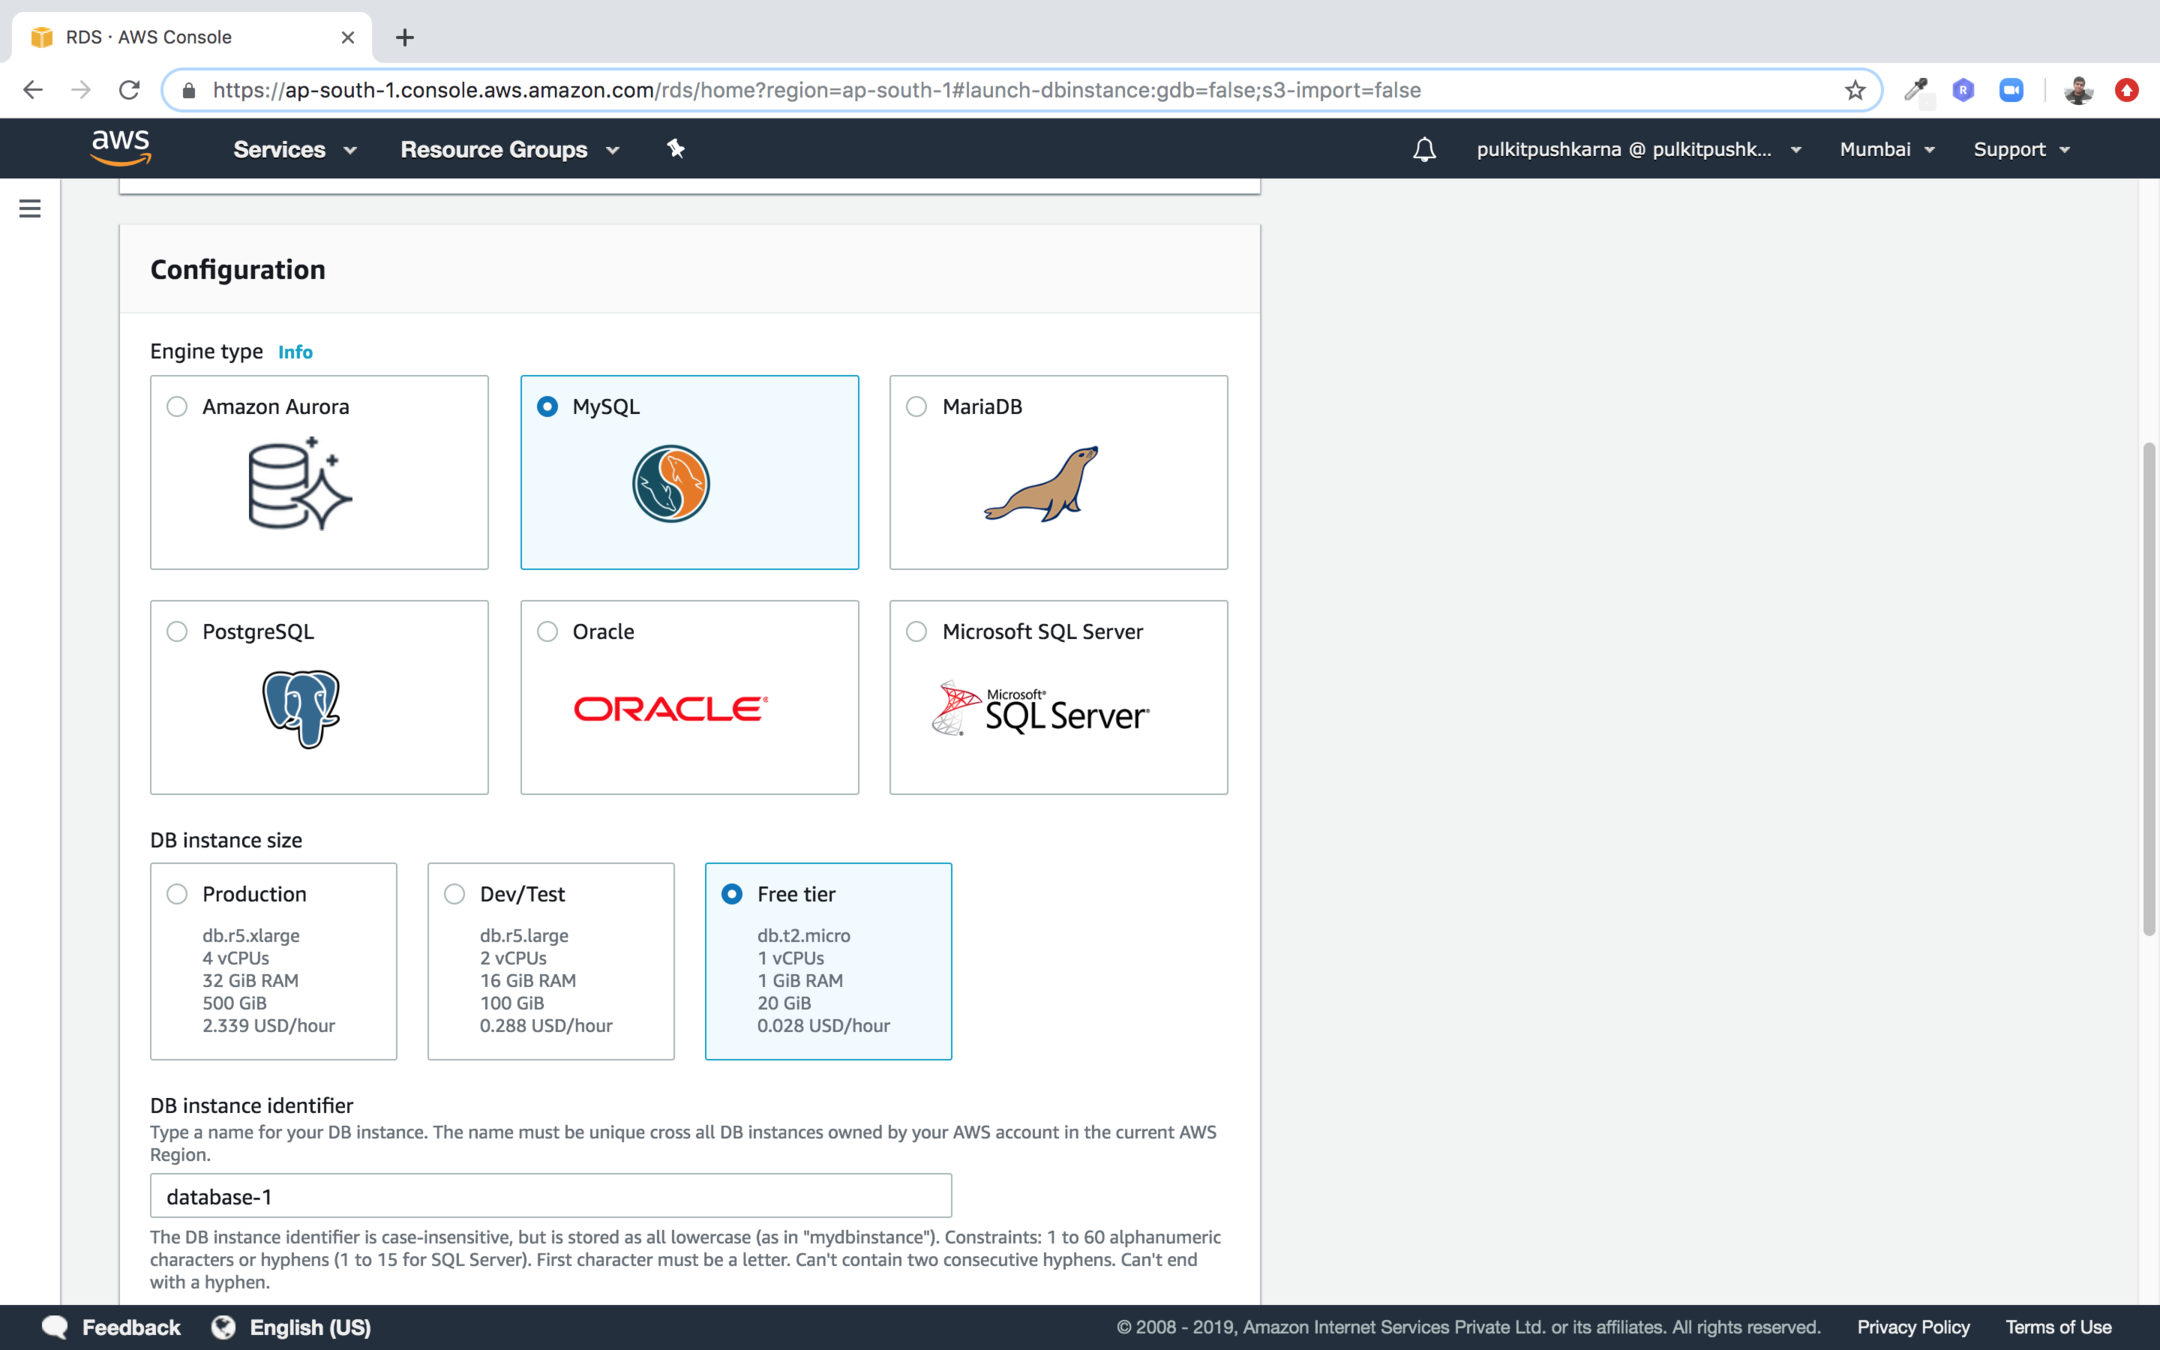Viewport: 2160px width, 1350px height.
Task: Click the DB instance identifier field
Action: pos(550,1196)
